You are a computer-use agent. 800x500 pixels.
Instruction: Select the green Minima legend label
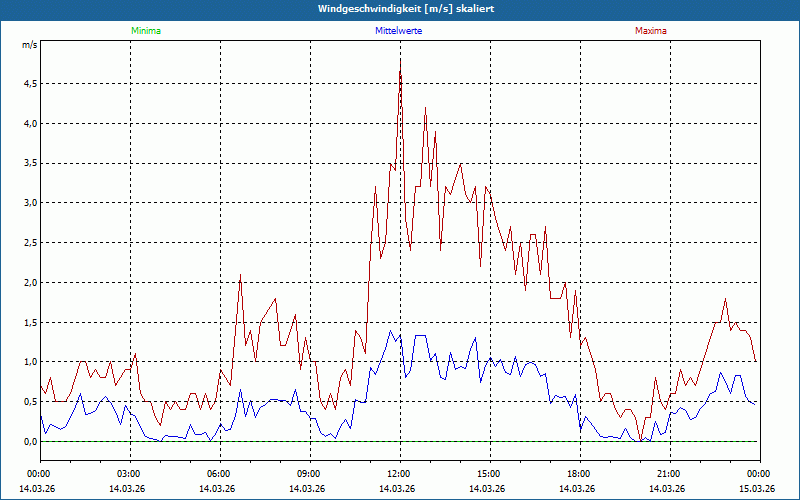pyautogui.click(x=145, y=31)
